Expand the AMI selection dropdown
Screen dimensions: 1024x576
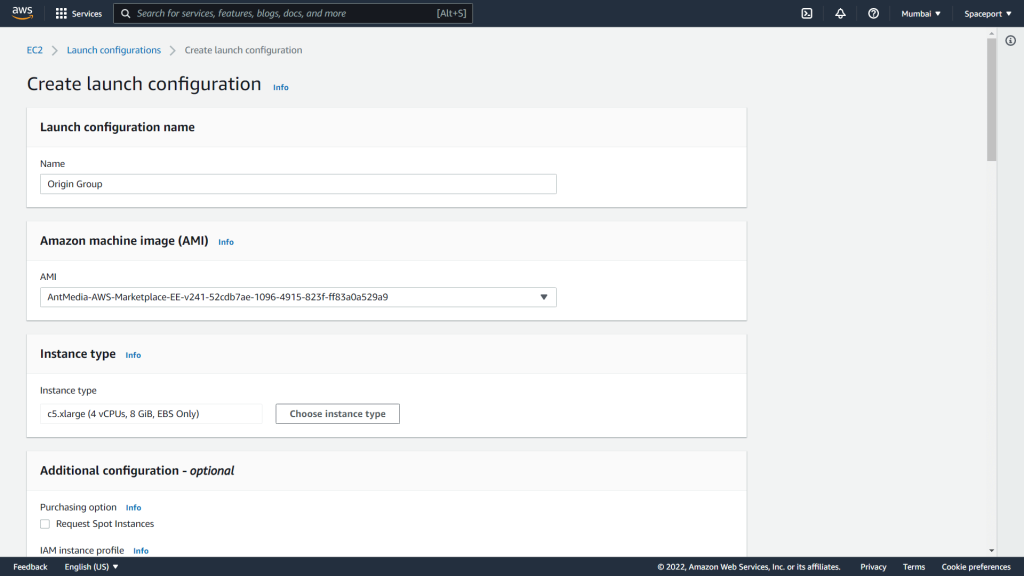[298, 297]
